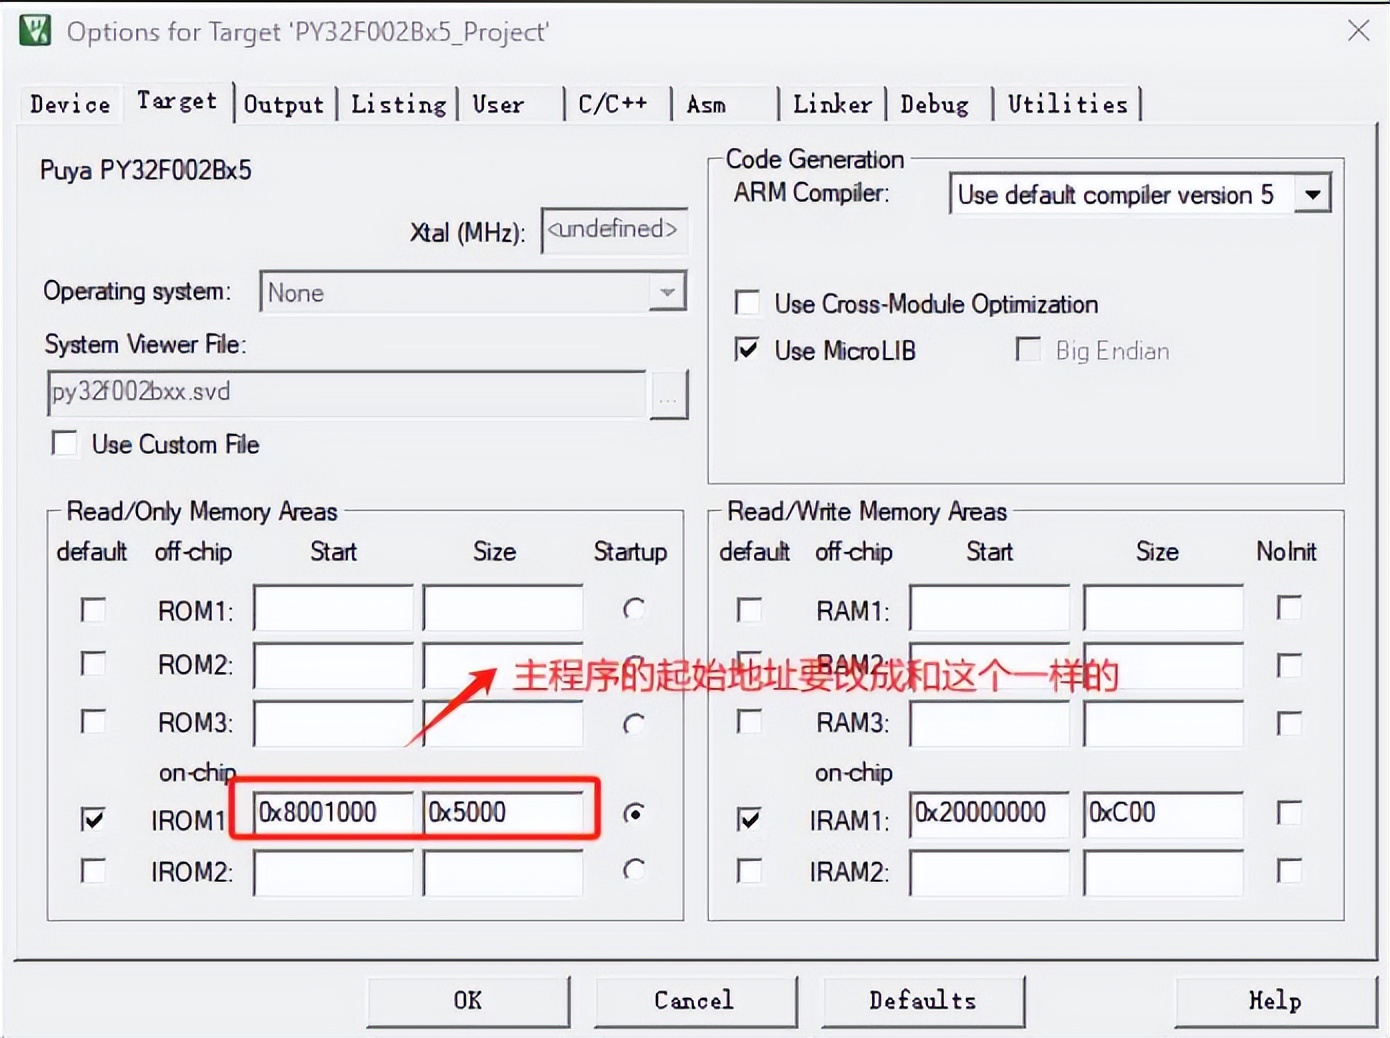The image size is (1390, 1038).
Task: Restore settings with the Defaults button
Action: [x=923, y=1001]
